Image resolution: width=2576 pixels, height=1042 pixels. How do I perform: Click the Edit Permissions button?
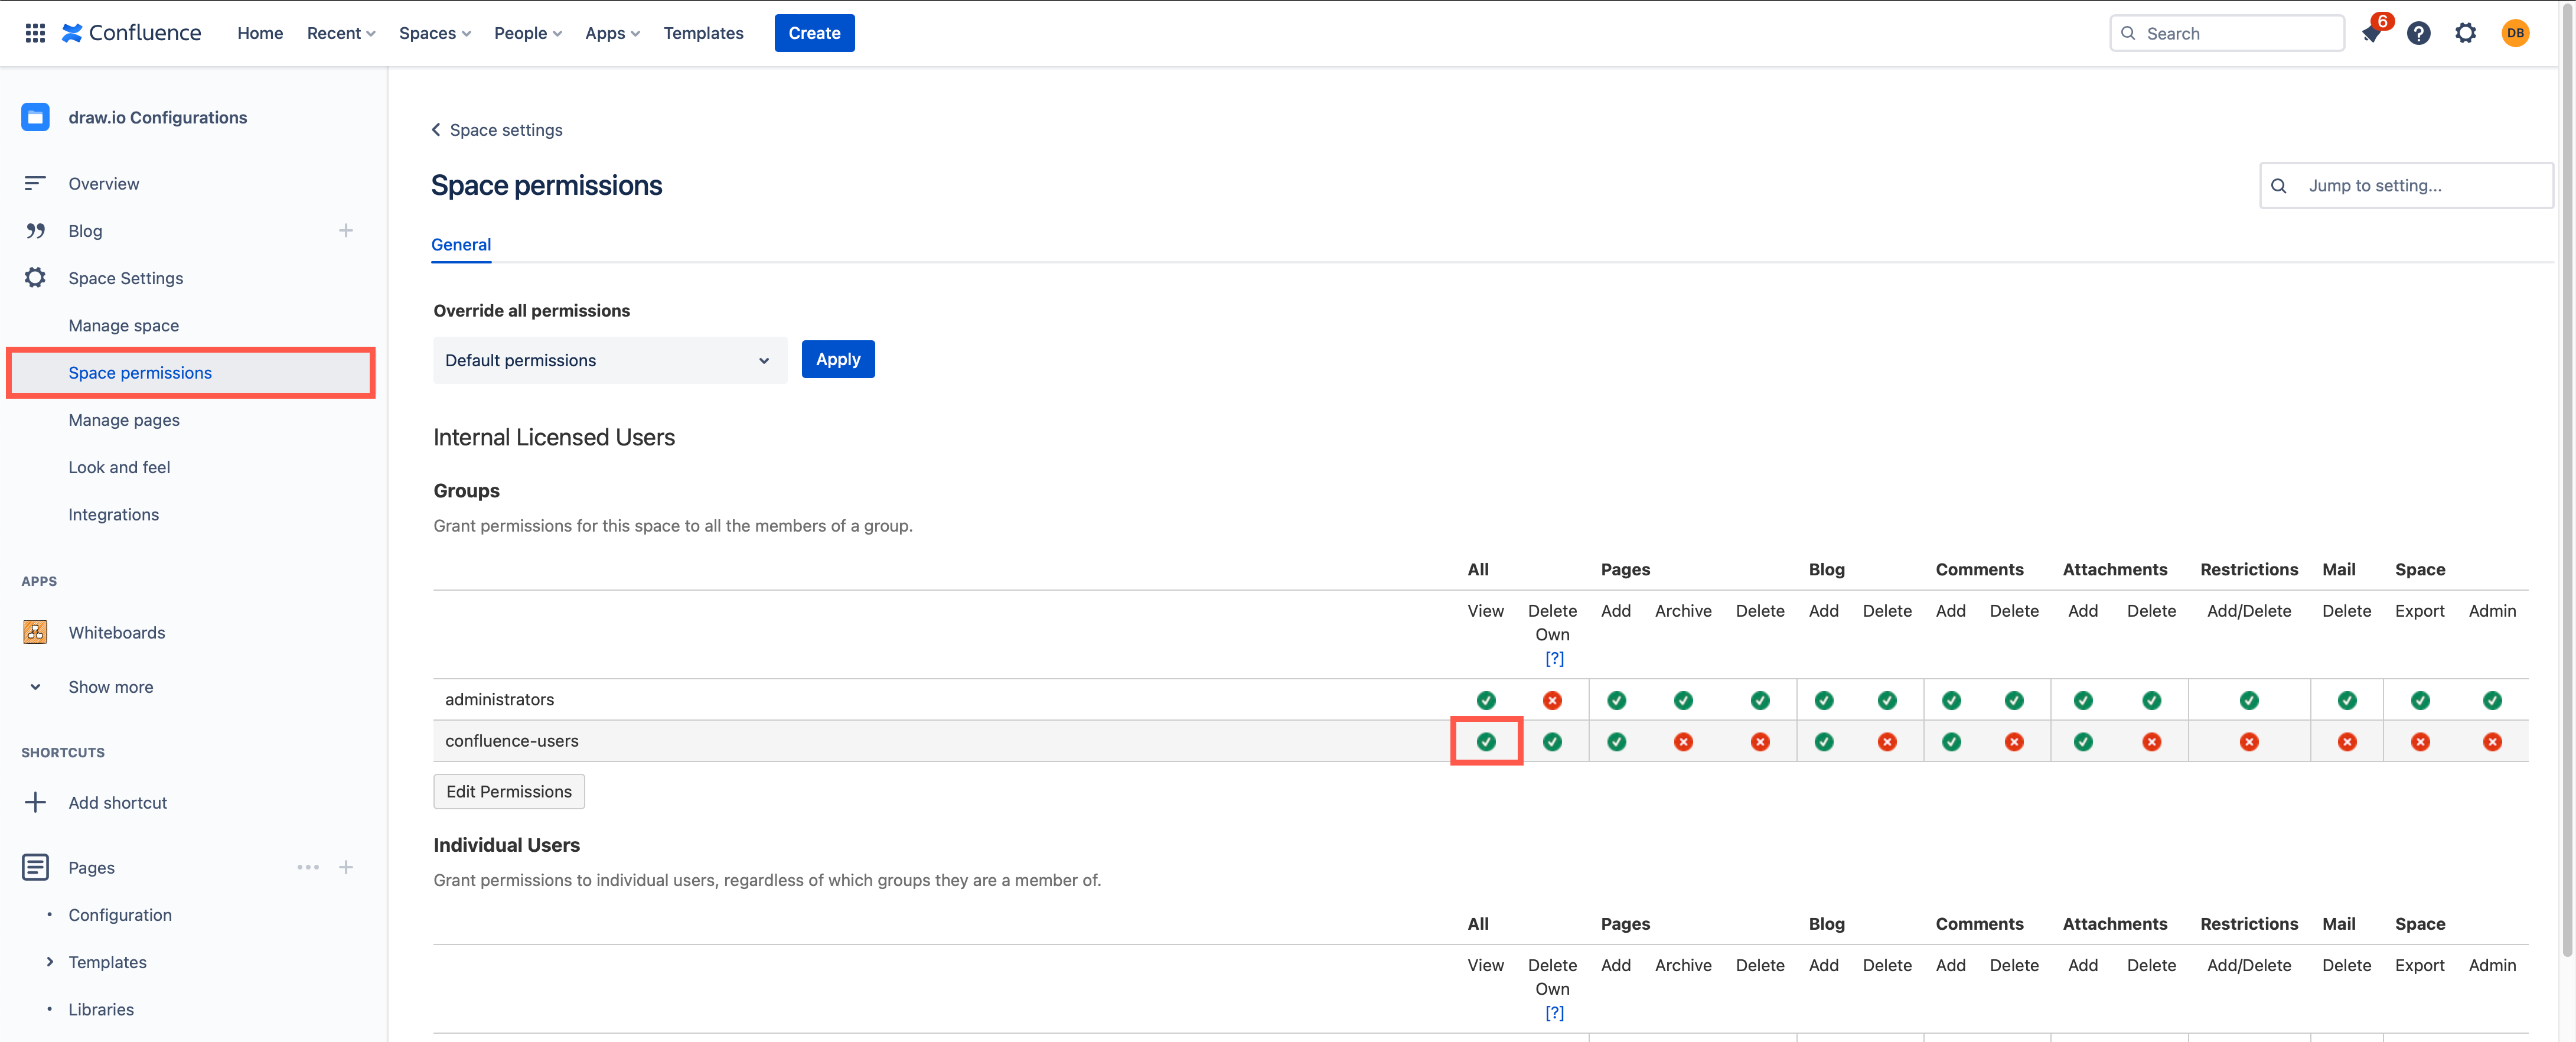pos(509,790)
